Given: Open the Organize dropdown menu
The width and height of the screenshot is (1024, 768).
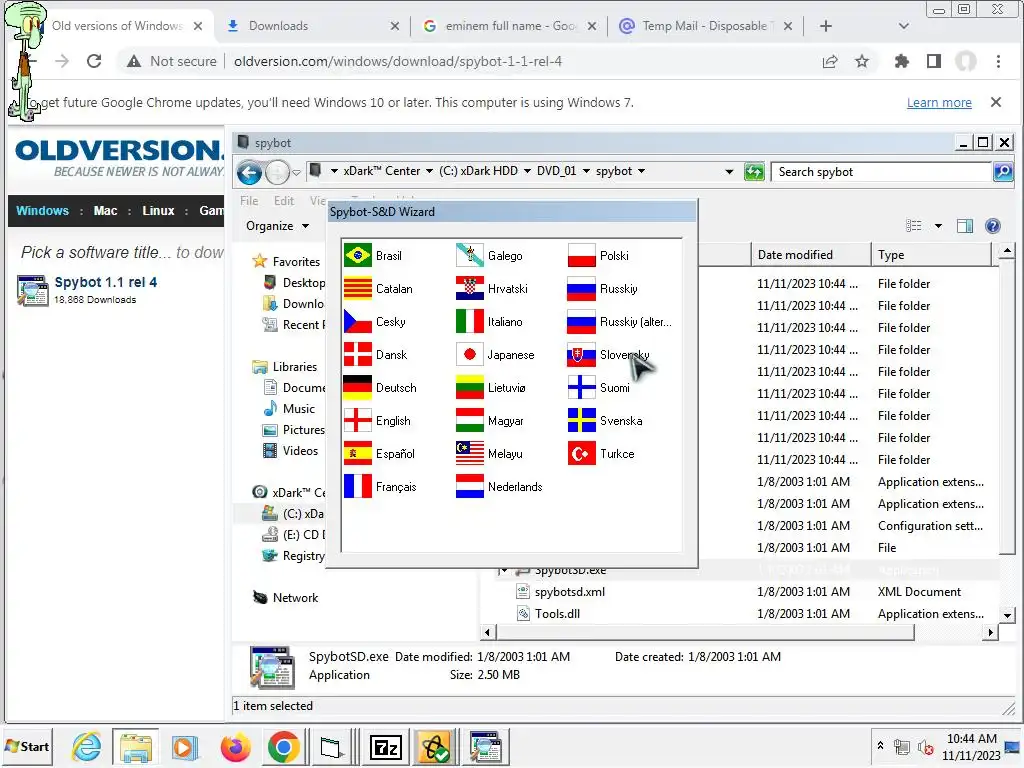Looking at the screenshot, I should 277,226.
